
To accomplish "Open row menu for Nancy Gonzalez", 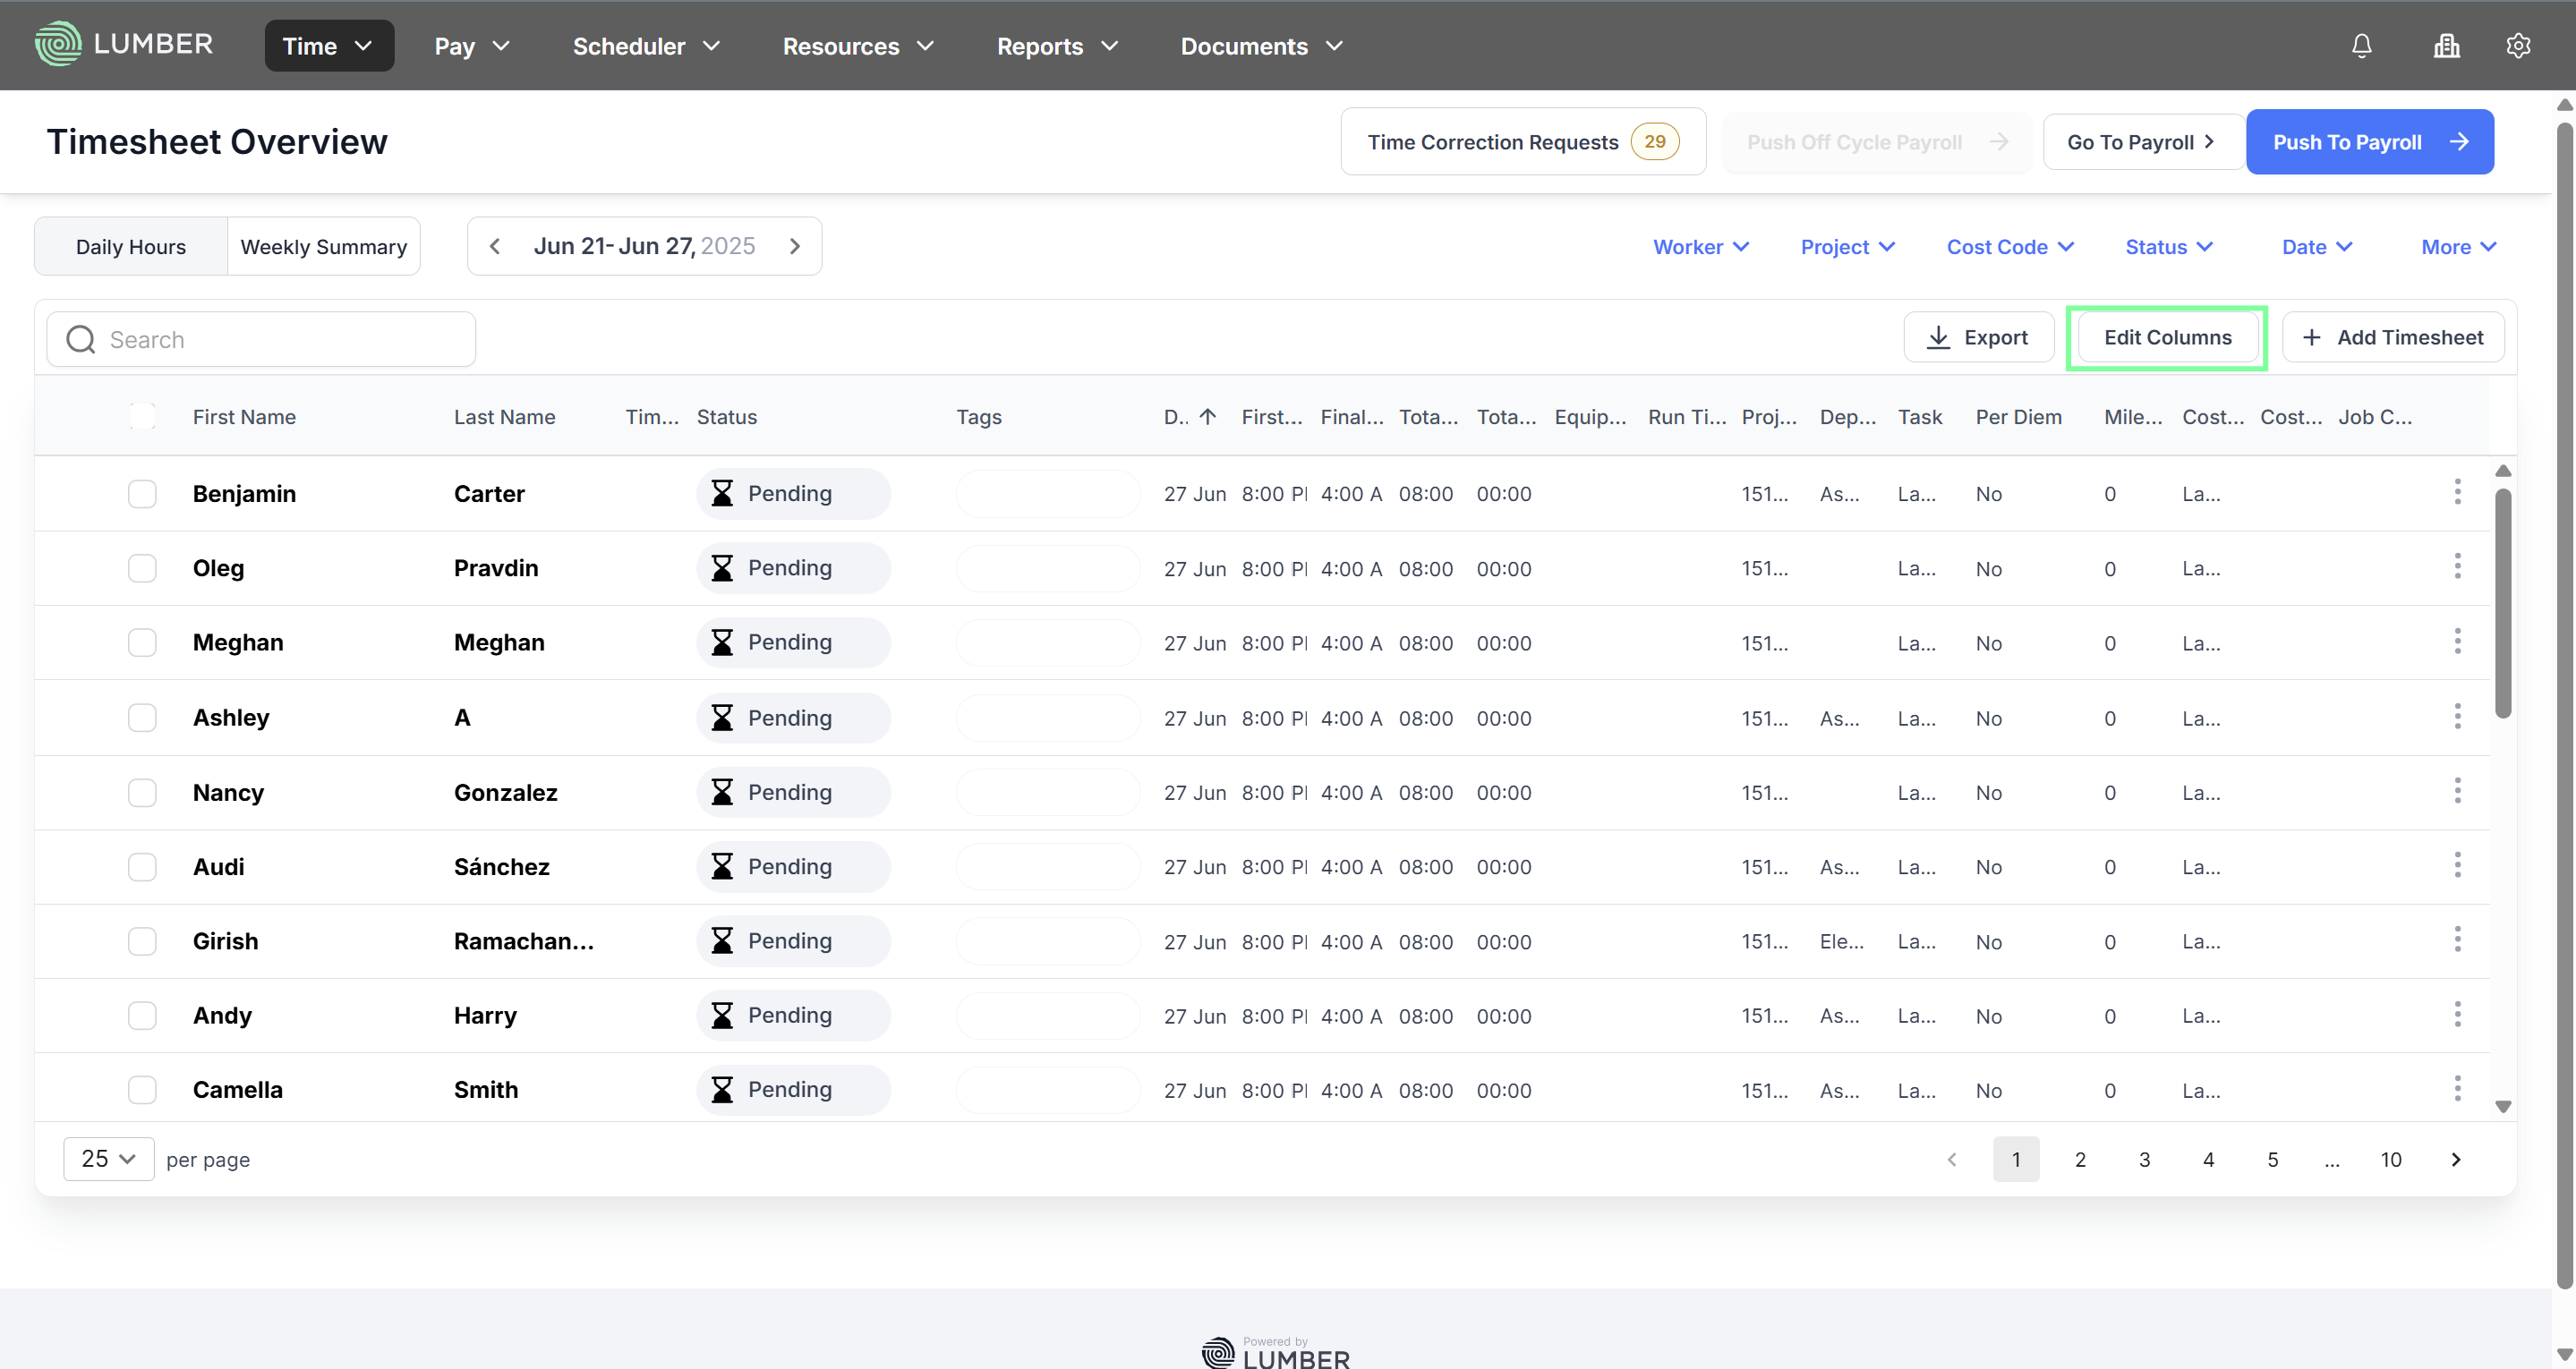I will [x=2457, y=791].
